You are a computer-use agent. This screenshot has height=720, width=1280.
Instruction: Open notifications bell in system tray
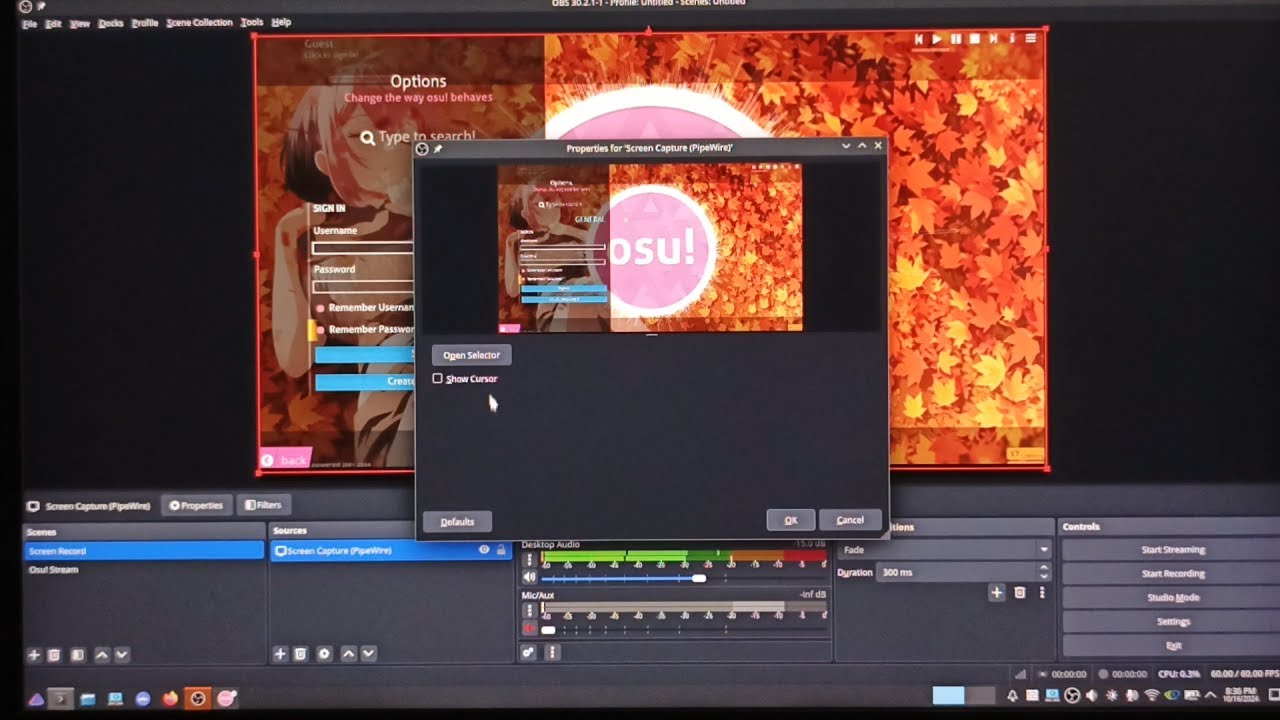click(1012, 696)
